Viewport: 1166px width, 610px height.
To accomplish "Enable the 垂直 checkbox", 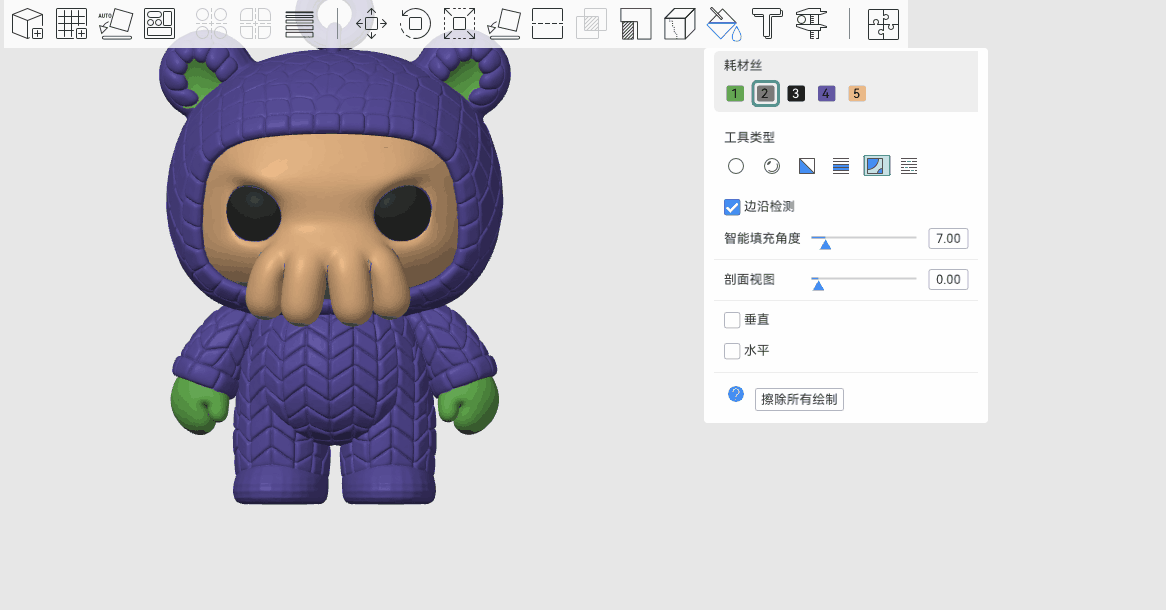I will 732,320.
